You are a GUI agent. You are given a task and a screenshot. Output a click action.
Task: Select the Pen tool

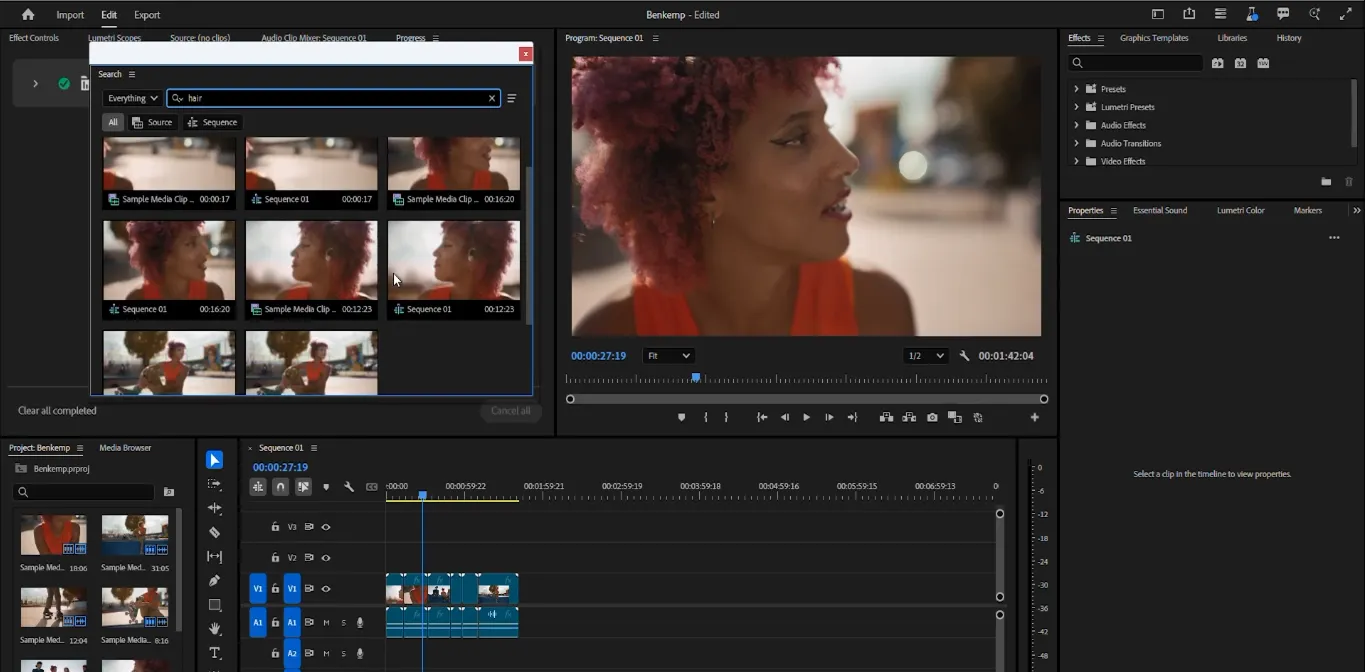[214, 580]
